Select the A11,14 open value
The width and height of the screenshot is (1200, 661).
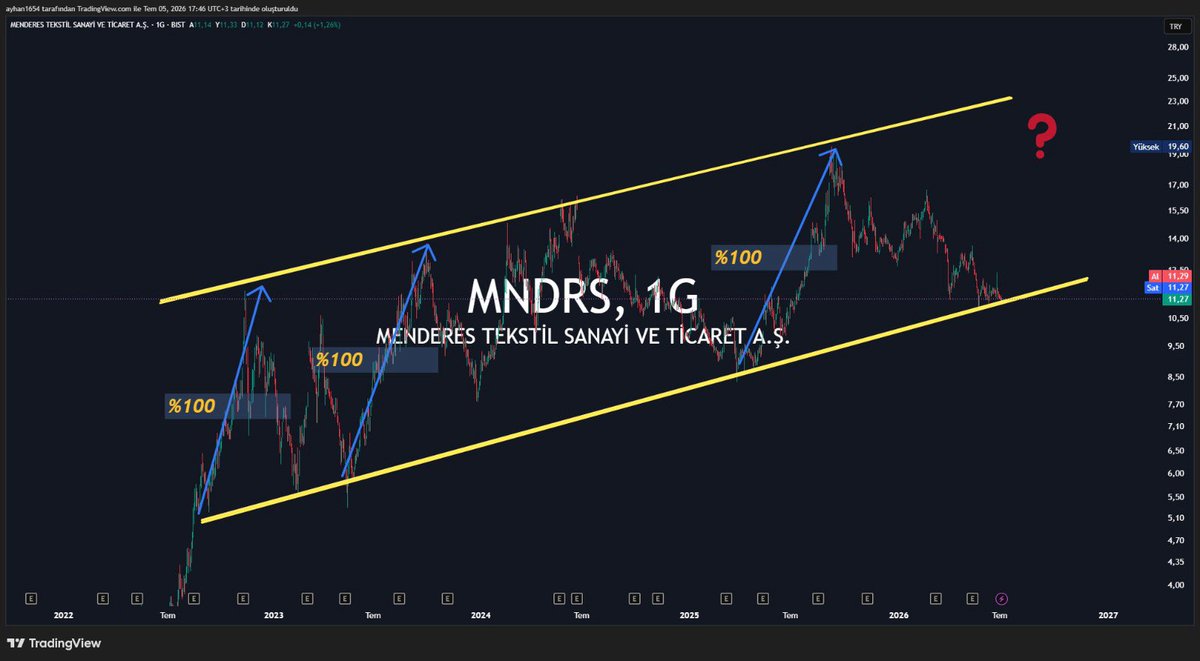(x=201, y=25)
